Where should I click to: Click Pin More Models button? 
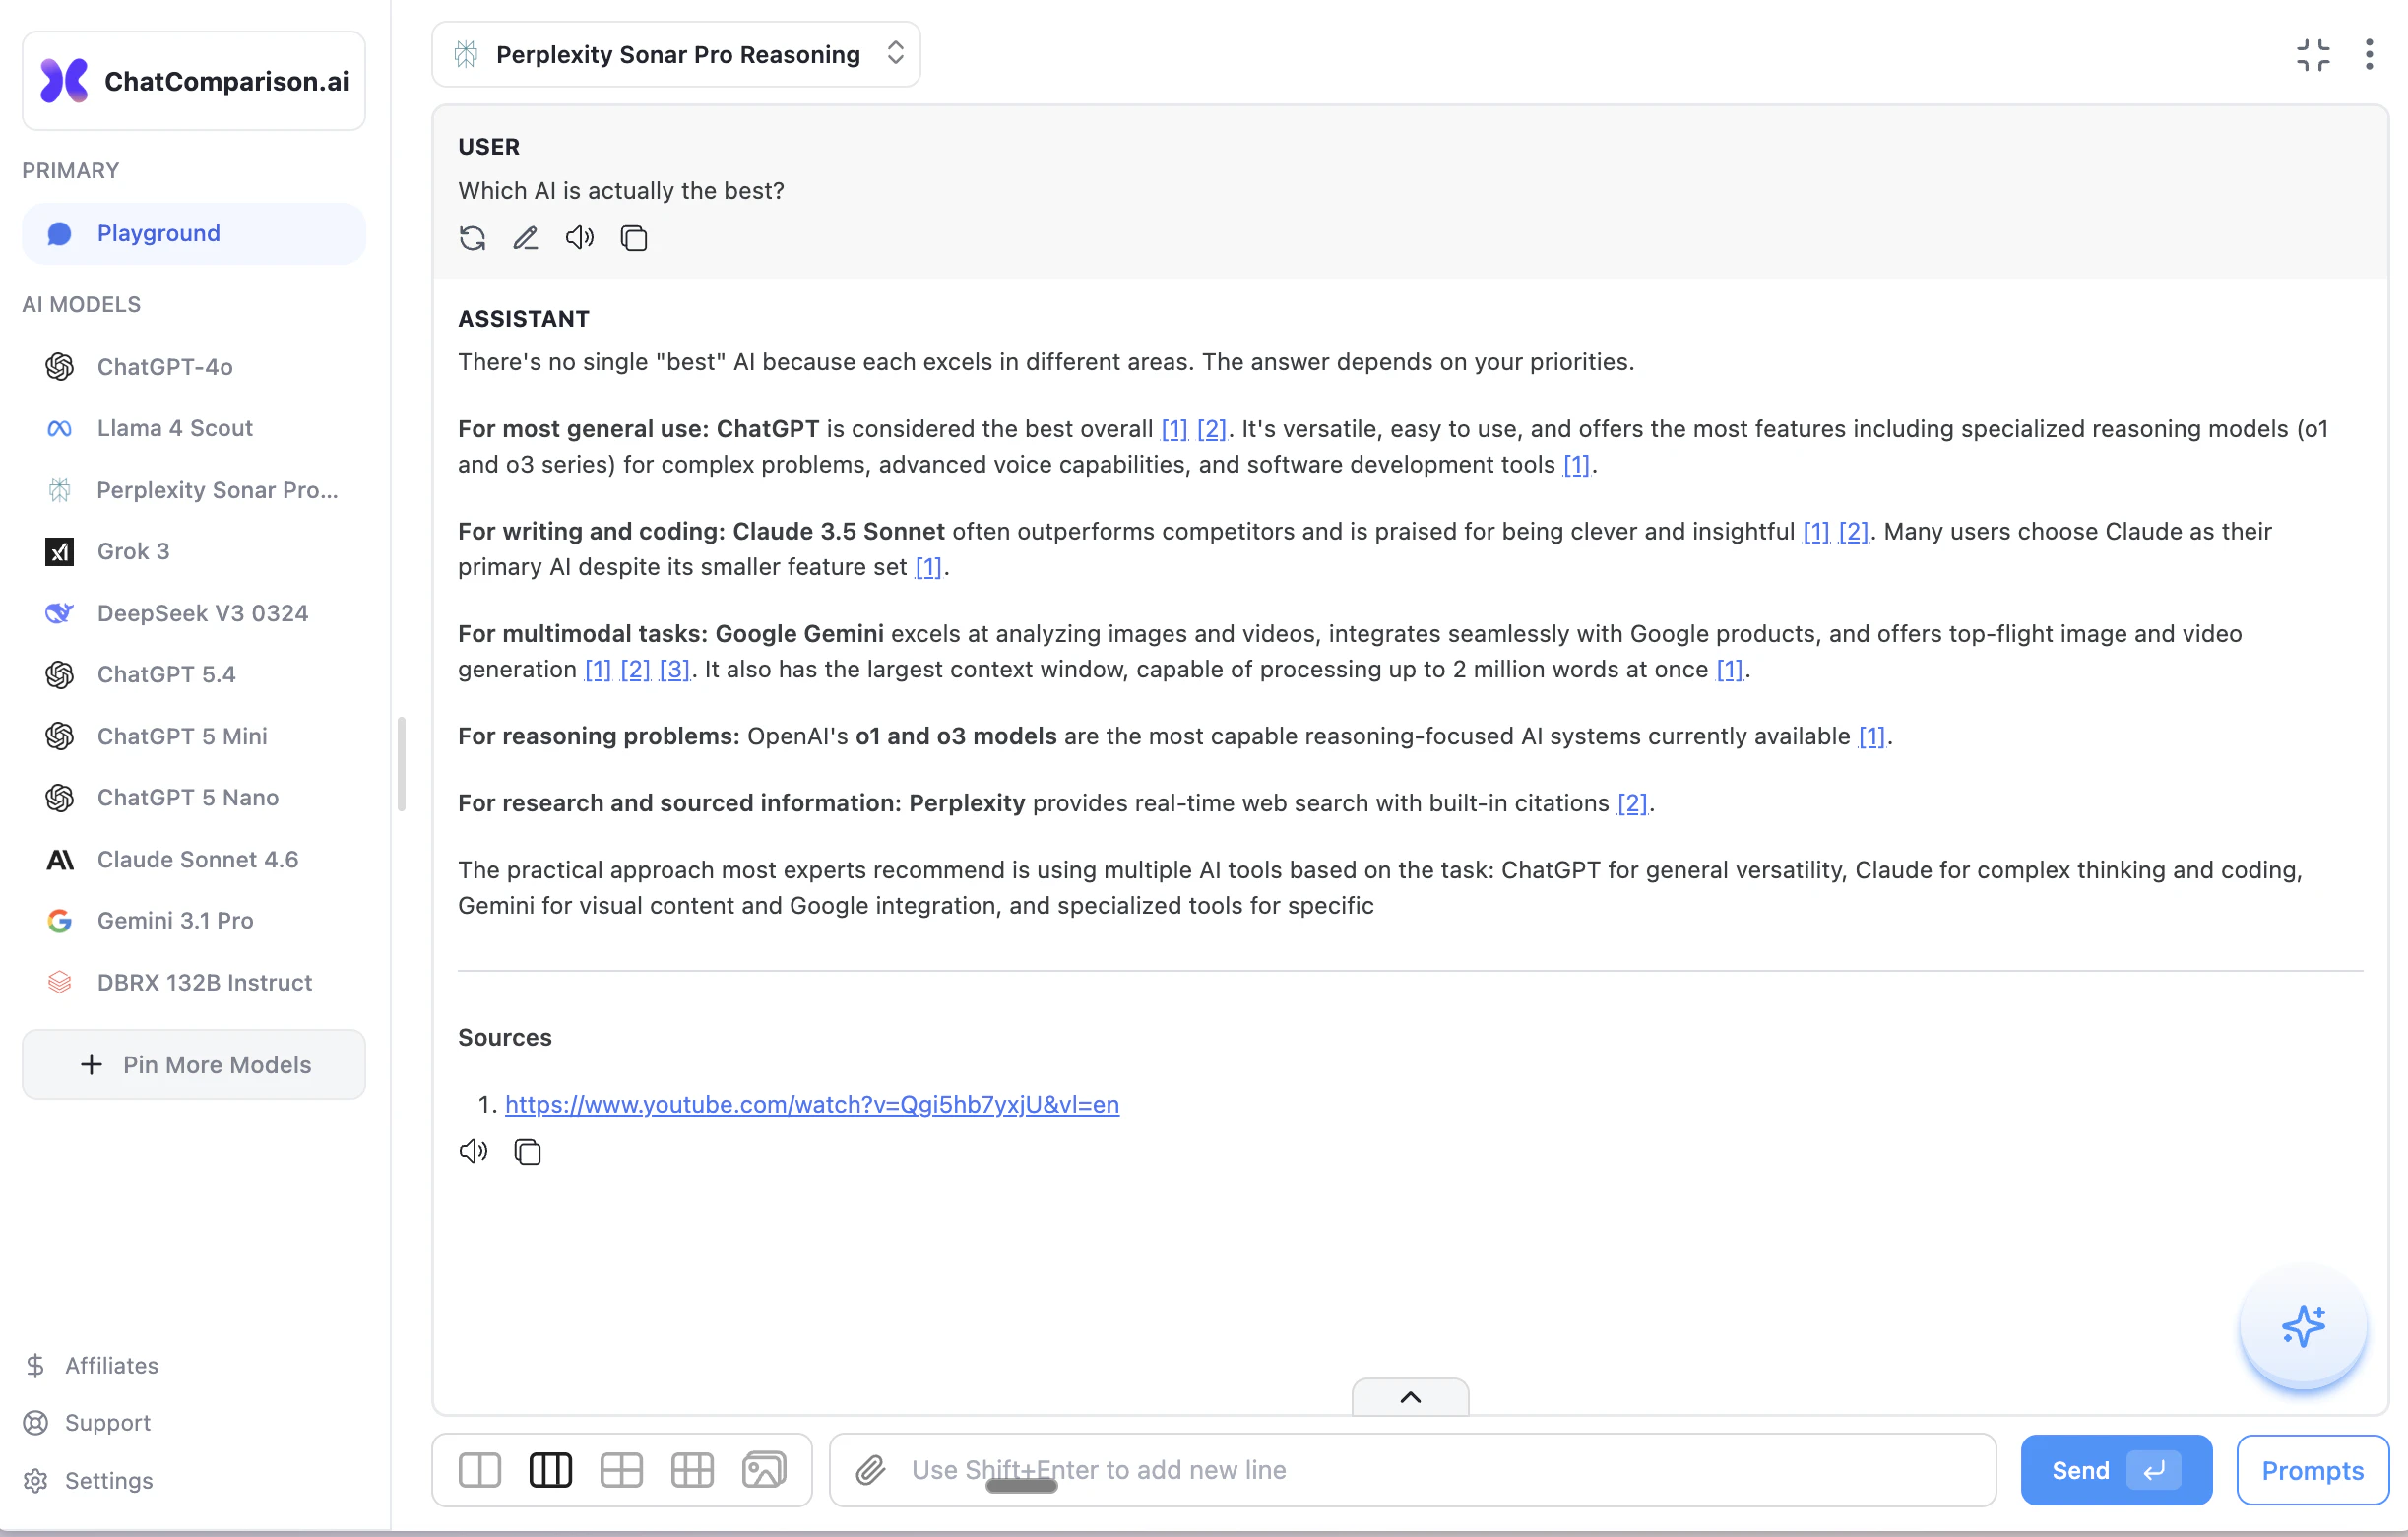(194, 1065)
